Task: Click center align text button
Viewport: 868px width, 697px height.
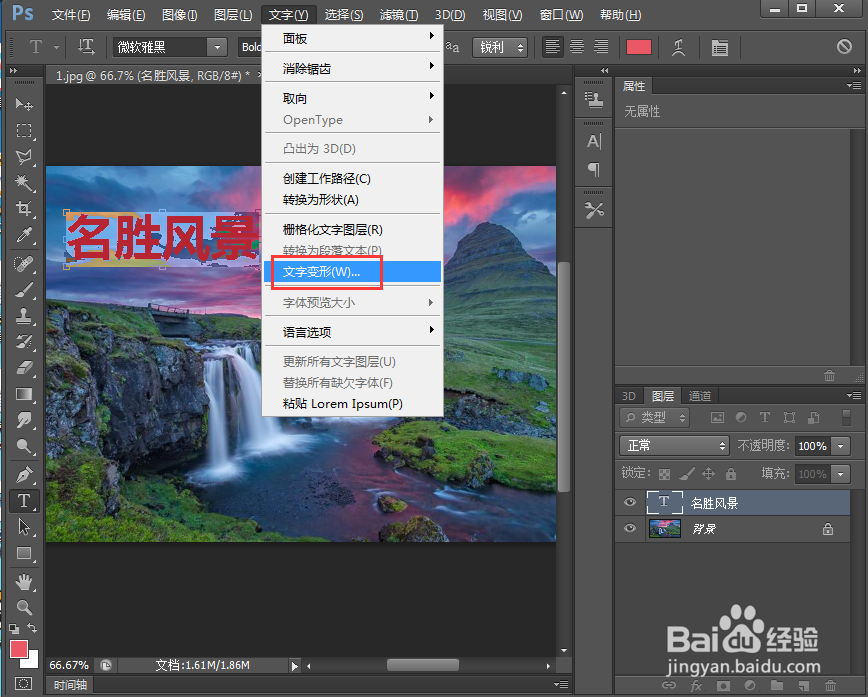Action: point(577,47)
